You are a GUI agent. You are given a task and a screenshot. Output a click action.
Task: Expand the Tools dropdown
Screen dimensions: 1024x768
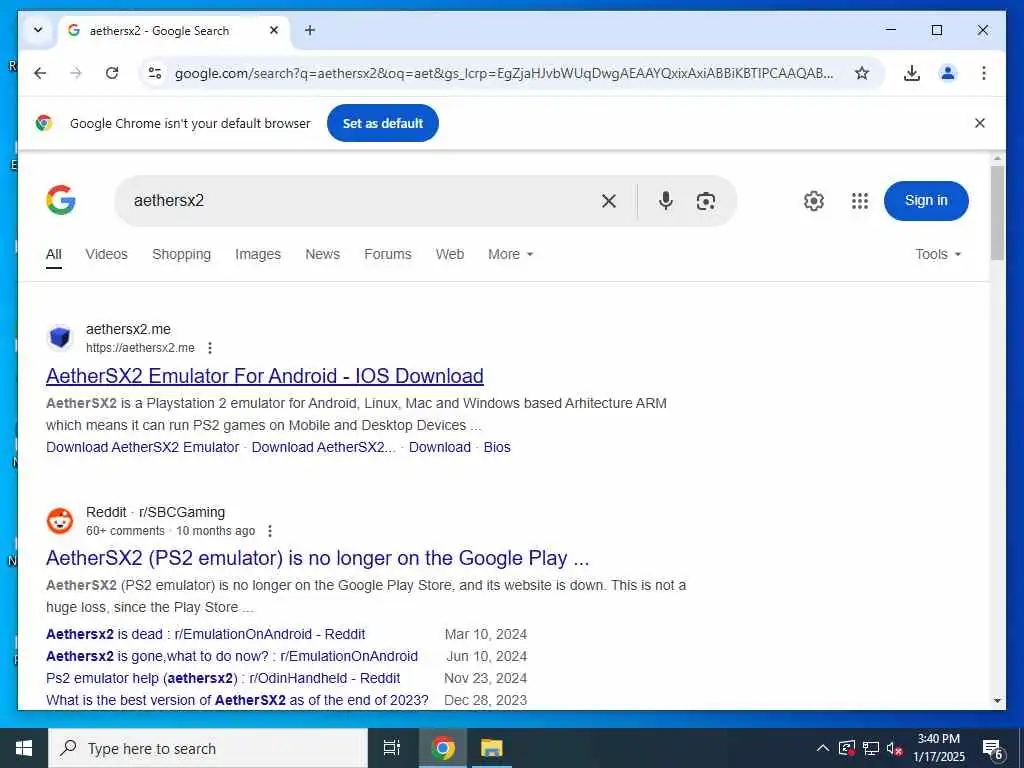[938, 254]
